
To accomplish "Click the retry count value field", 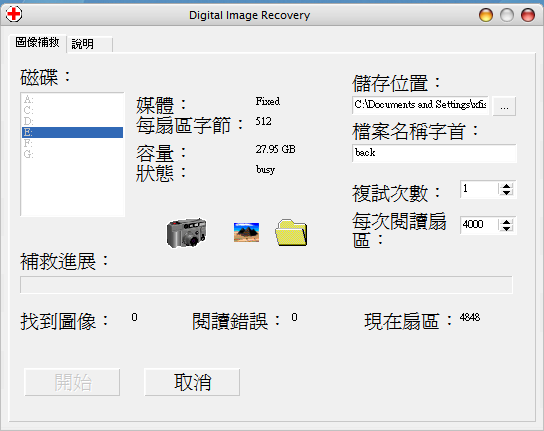I will coord(479,189).
